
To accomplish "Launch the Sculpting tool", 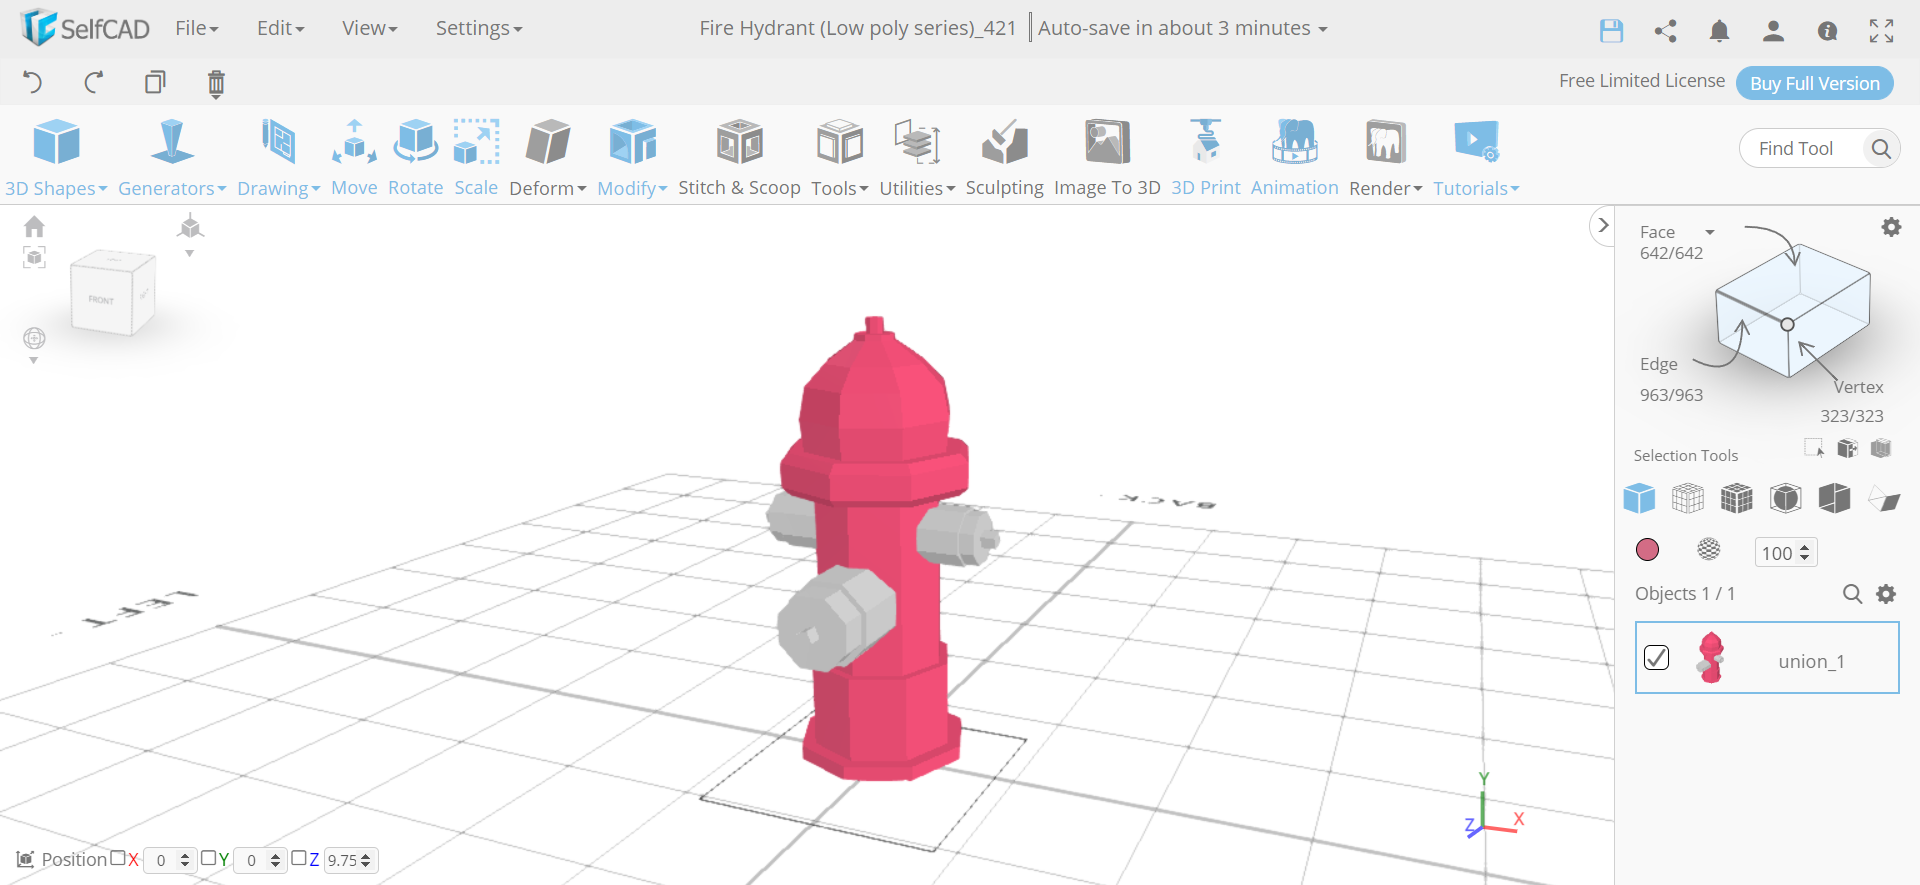I will [1004, 158].
